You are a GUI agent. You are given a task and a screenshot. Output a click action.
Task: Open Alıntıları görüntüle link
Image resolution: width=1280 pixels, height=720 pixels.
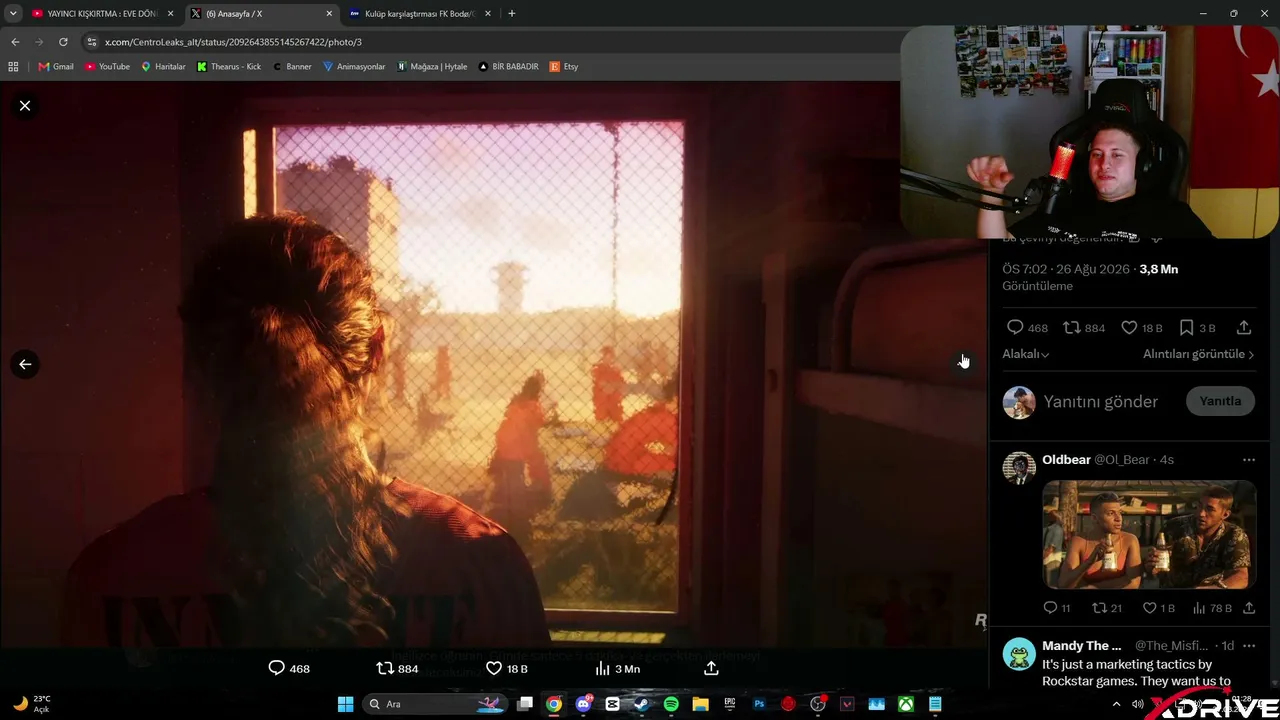[1198, 354]
